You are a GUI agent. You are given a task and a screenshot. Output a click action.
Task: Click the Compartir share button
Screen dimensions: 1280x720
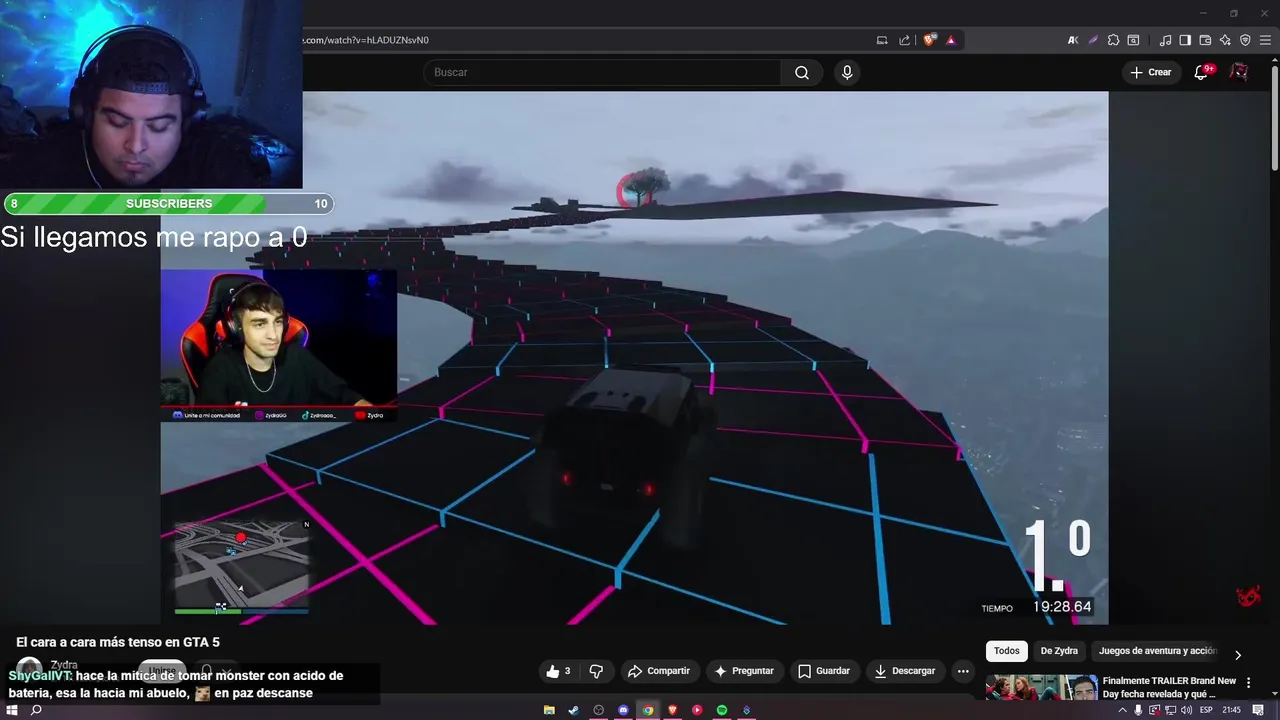coord(658,671)
